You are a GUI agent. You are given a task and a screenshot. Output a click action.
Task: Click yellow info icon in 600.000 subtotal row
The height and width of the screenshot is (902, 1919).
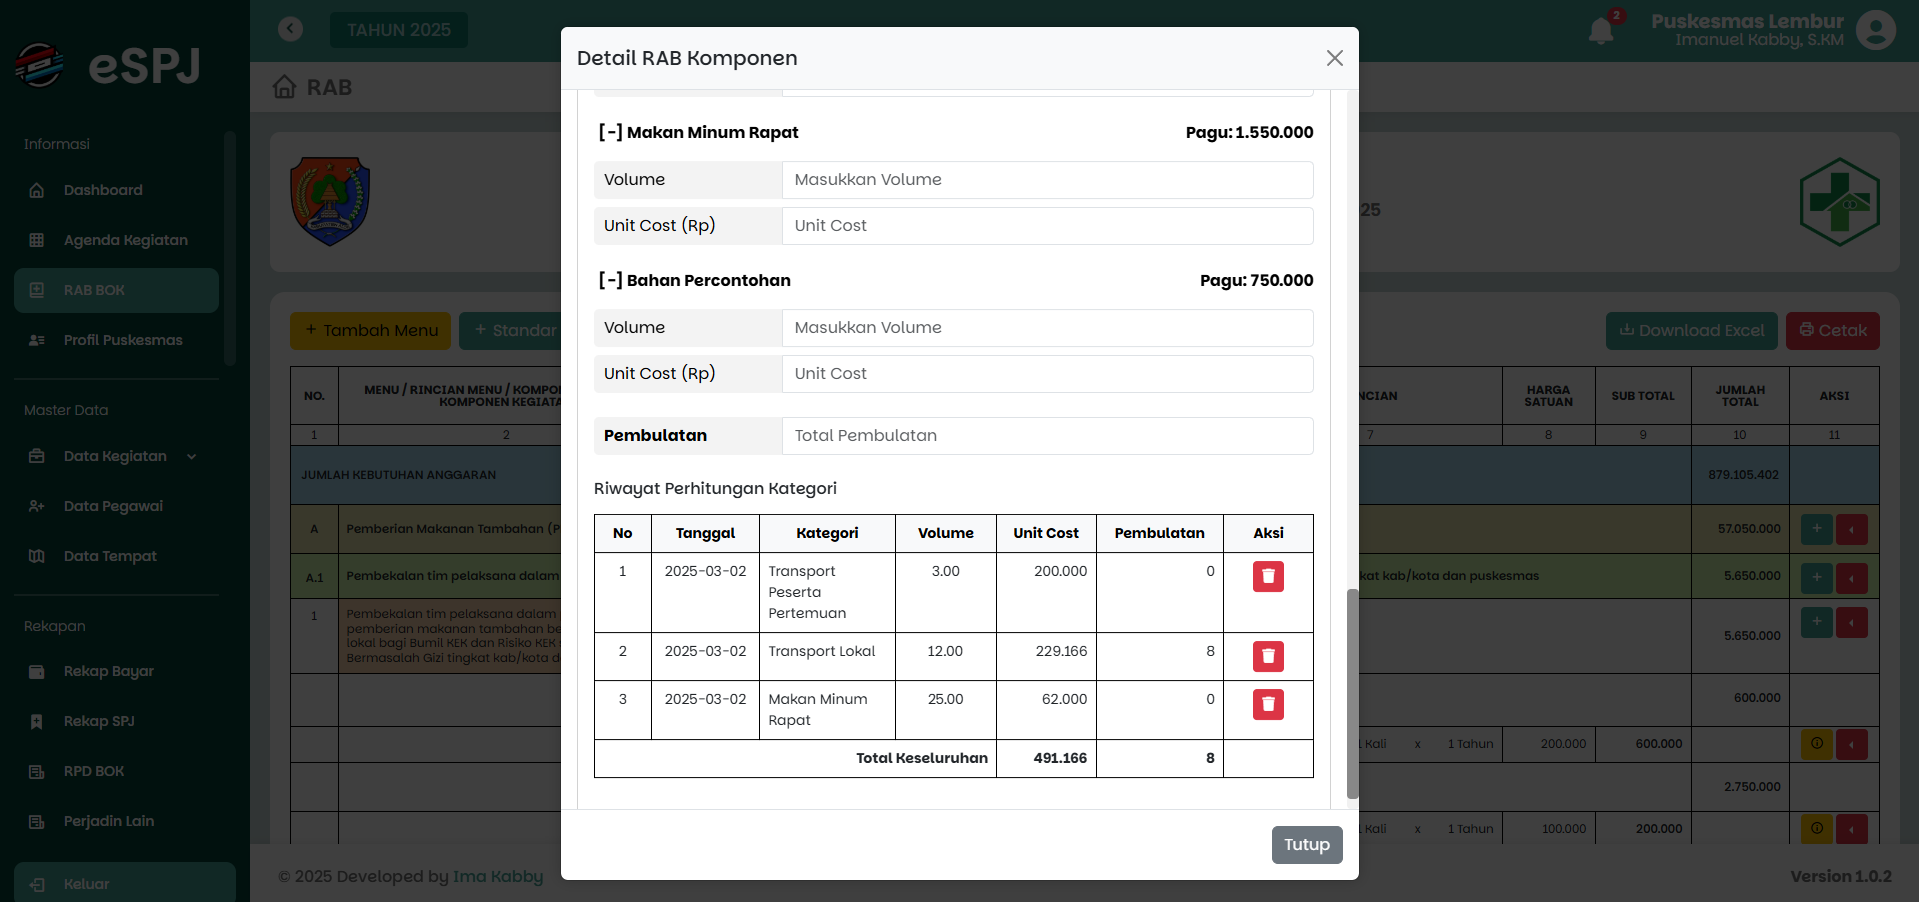[x=1817, y=744]
